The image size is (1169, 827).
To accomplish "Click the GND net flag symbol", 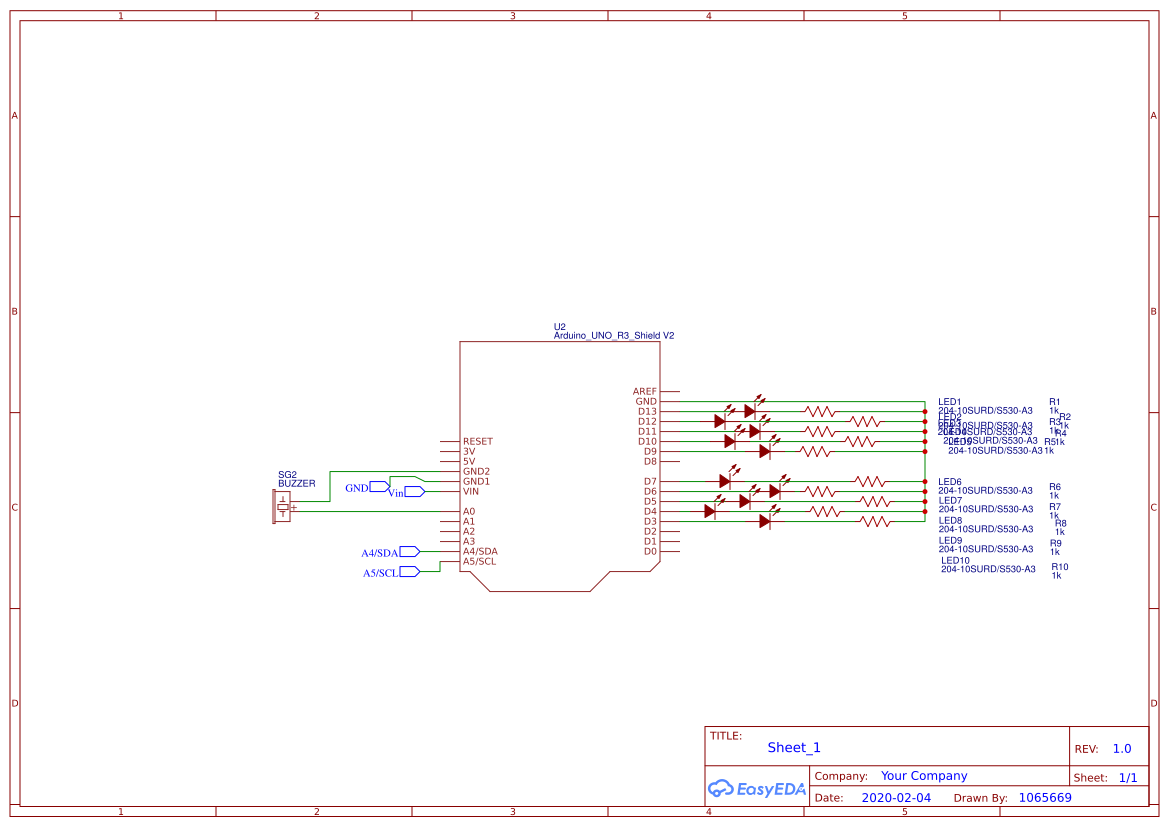I will (x=378, y=487).
